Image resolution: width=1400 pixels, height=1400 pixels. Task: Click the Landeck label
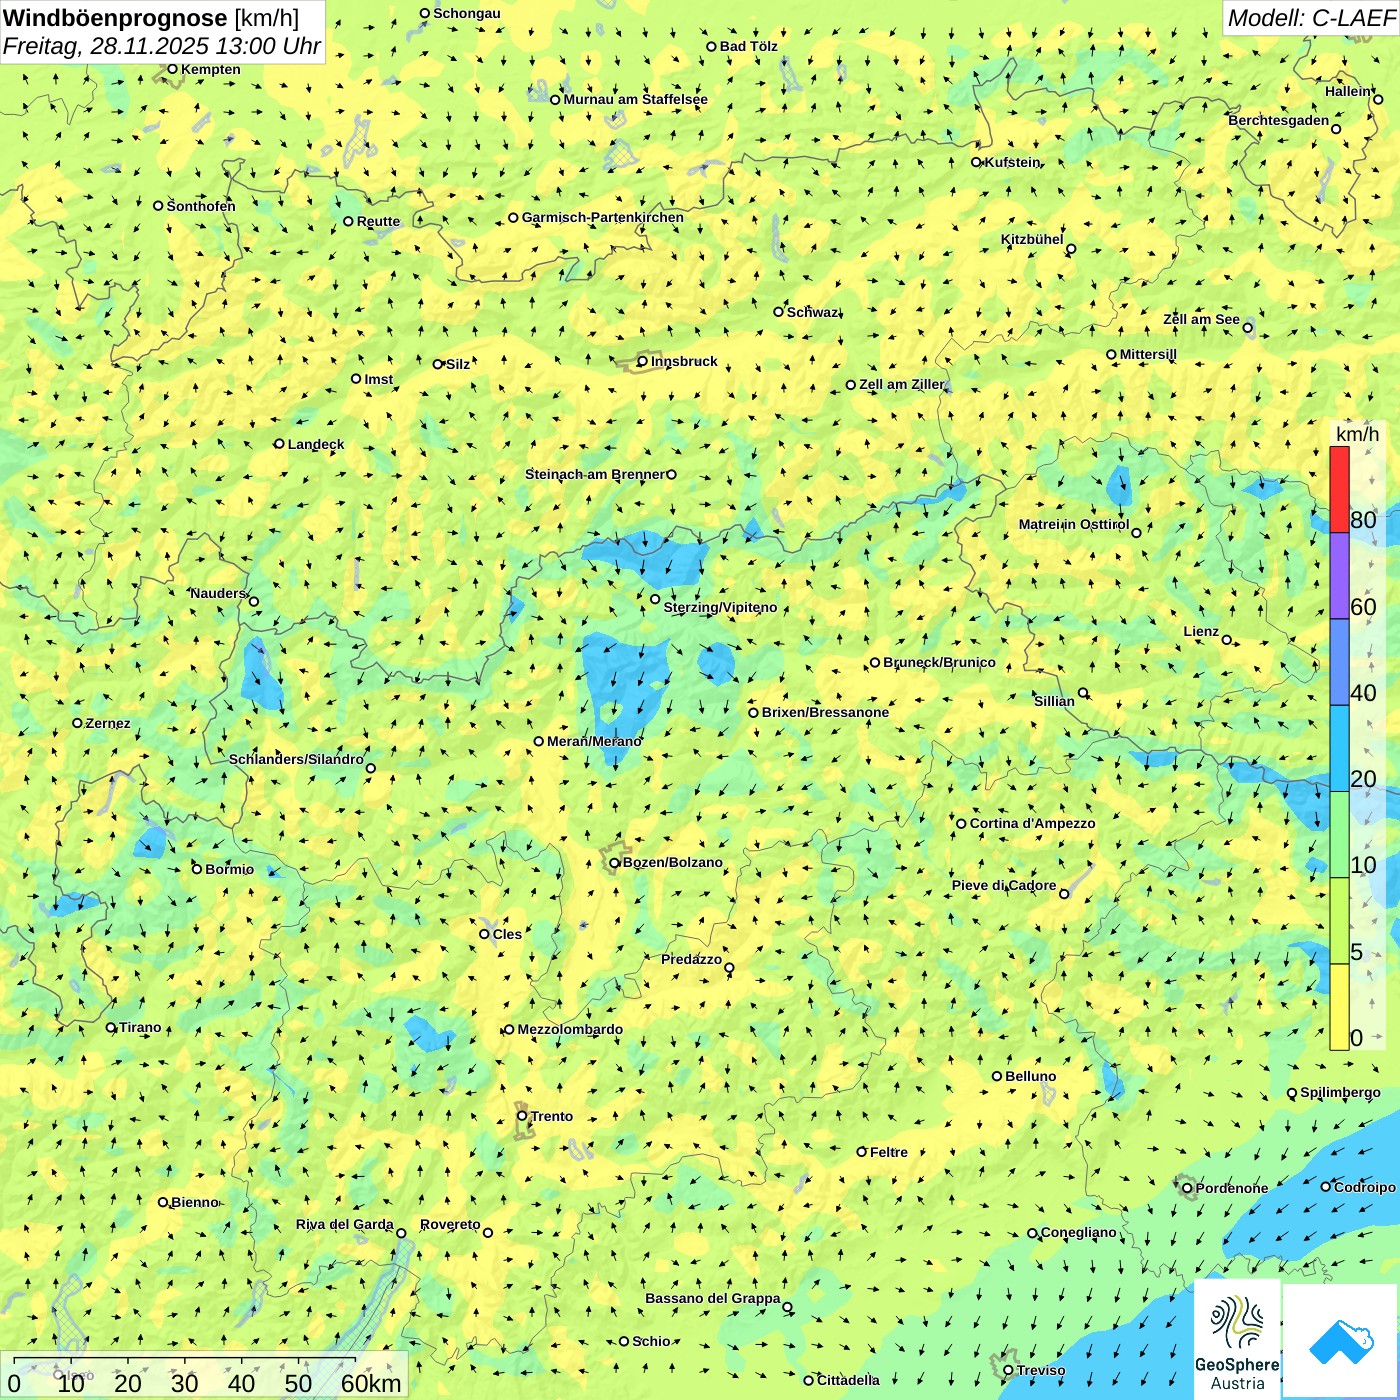click(316, 444)
